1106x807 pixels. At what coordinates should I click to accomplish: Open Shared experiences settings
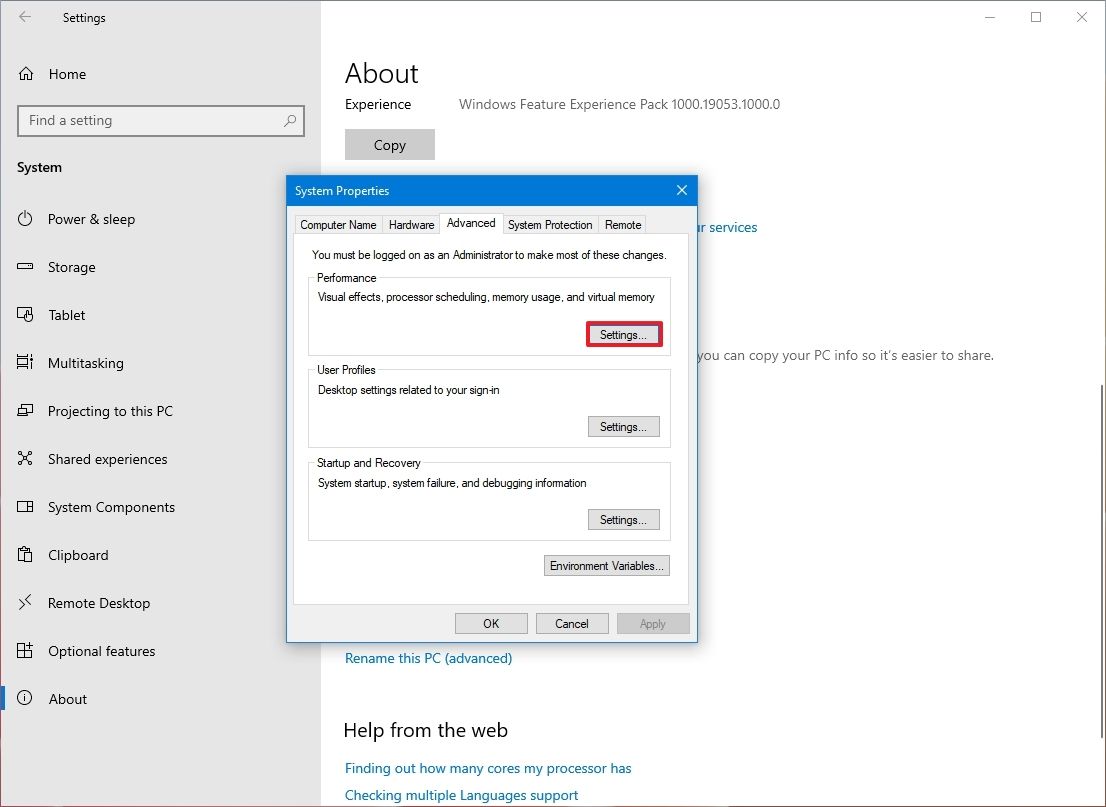(107, 459)
